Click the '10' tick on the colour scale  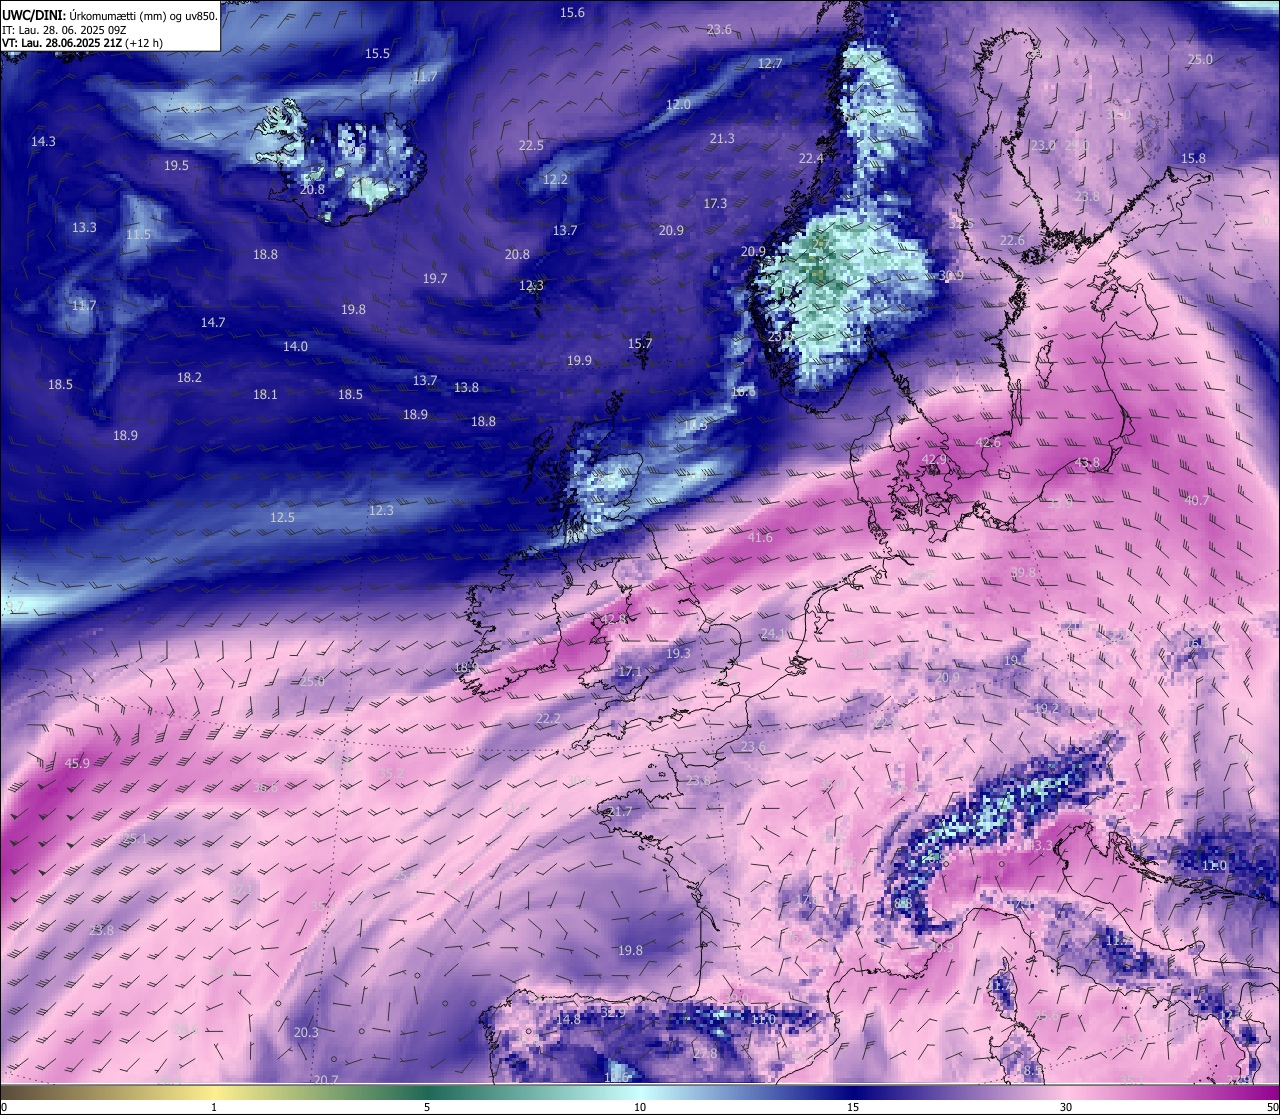tap(640, 1107)
